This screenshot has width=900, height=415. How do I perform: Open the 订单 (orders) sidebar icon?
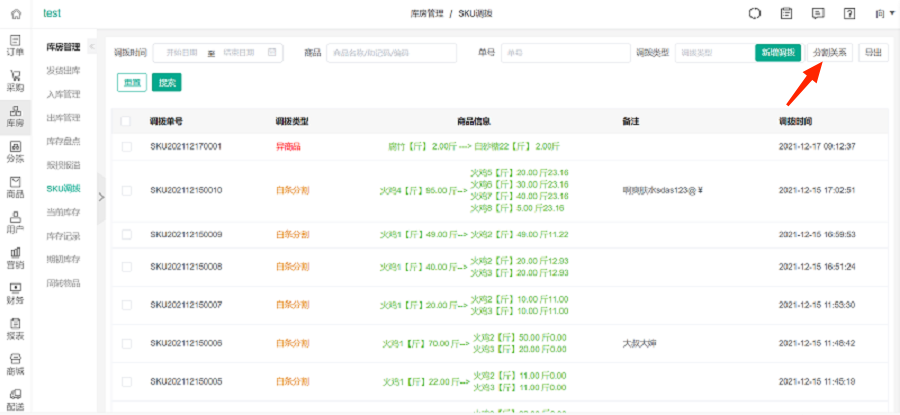pos(15,44)
